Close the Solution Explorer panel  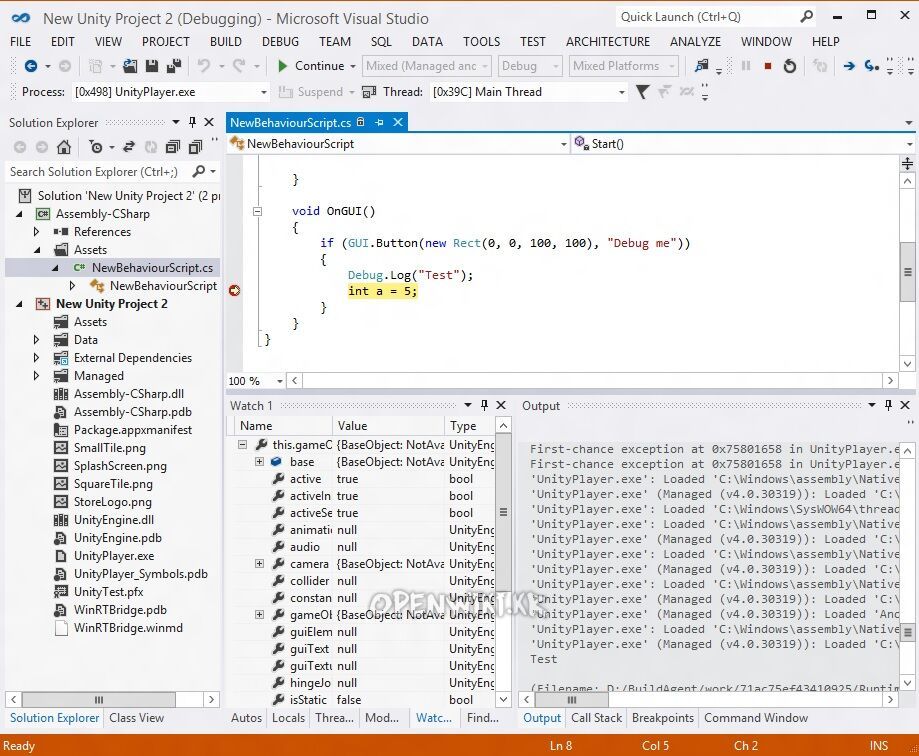209,122
